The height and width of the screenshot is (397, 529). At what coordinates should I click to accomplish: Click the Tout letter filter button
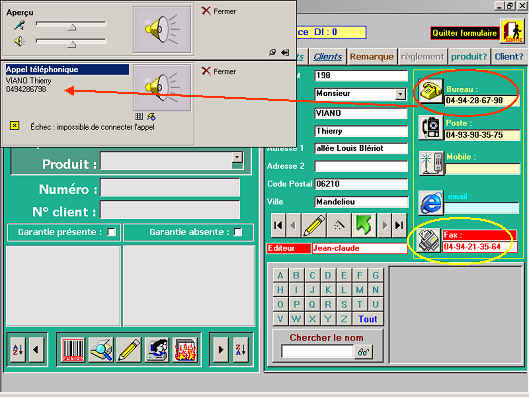point(368,319)
